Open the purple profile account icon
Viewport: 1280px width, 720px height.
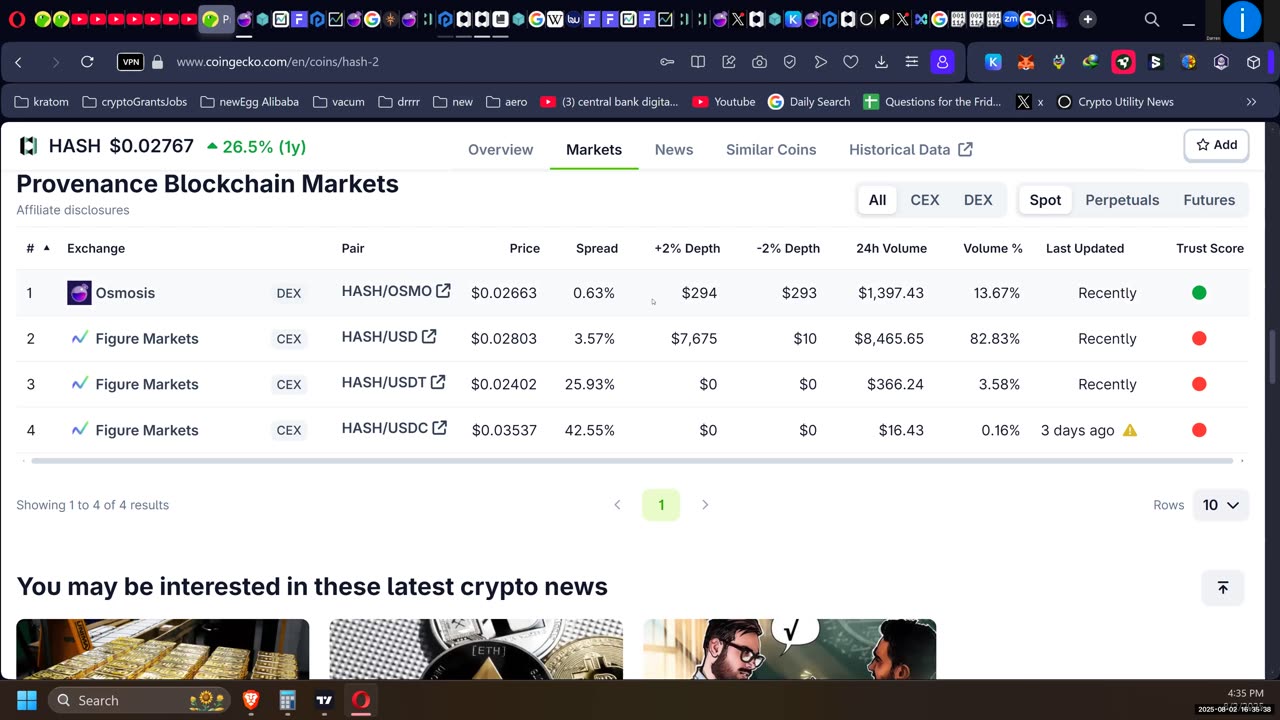[x=942, y=62]
